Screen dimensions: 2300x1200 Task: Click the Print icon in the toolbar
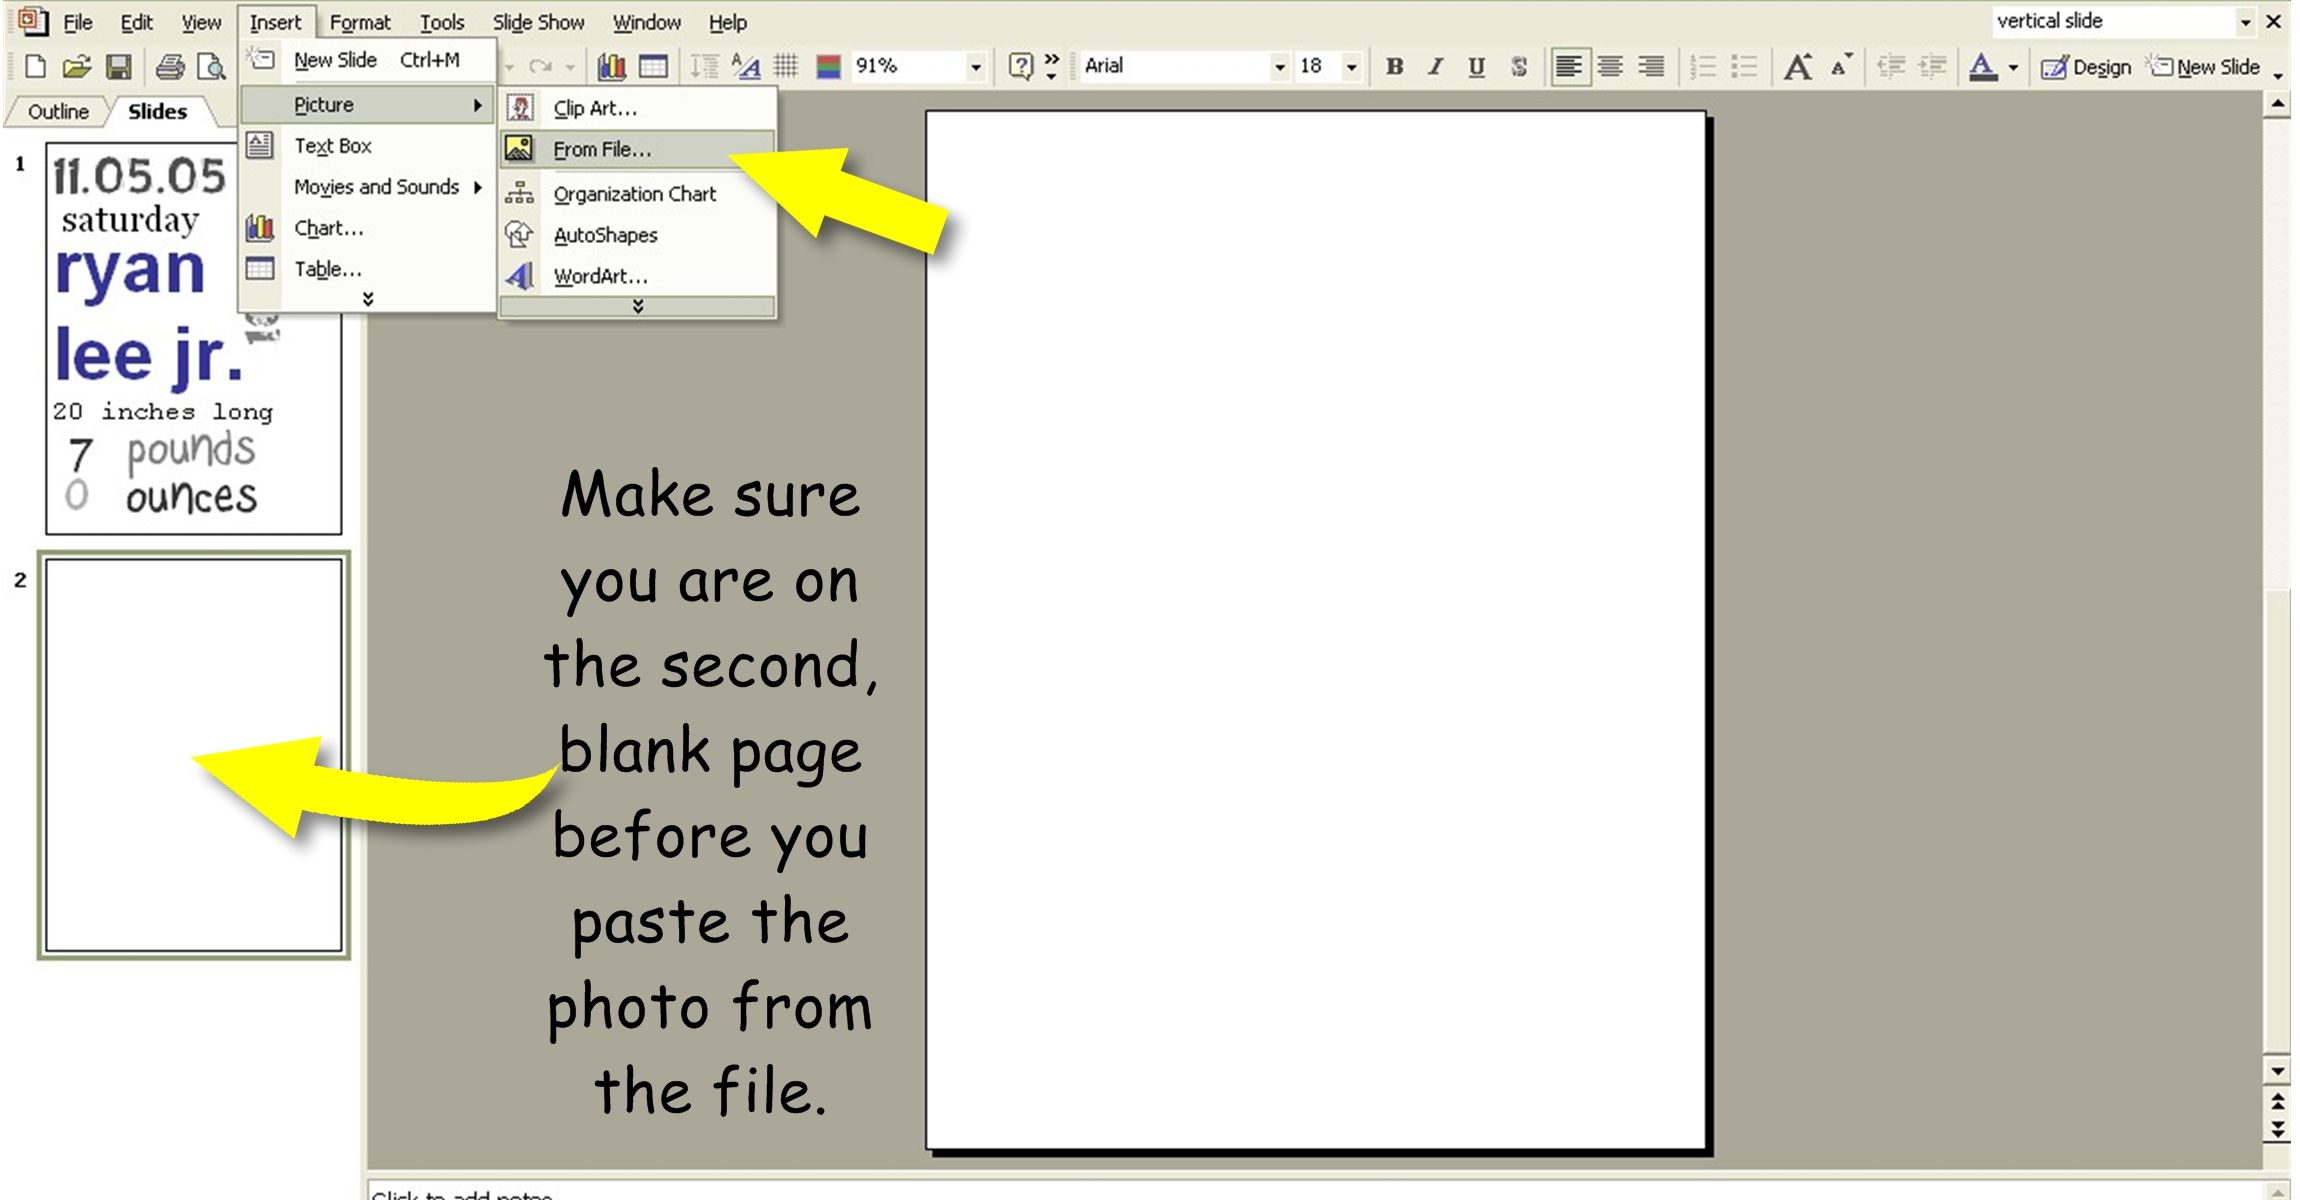coord(170,67)
